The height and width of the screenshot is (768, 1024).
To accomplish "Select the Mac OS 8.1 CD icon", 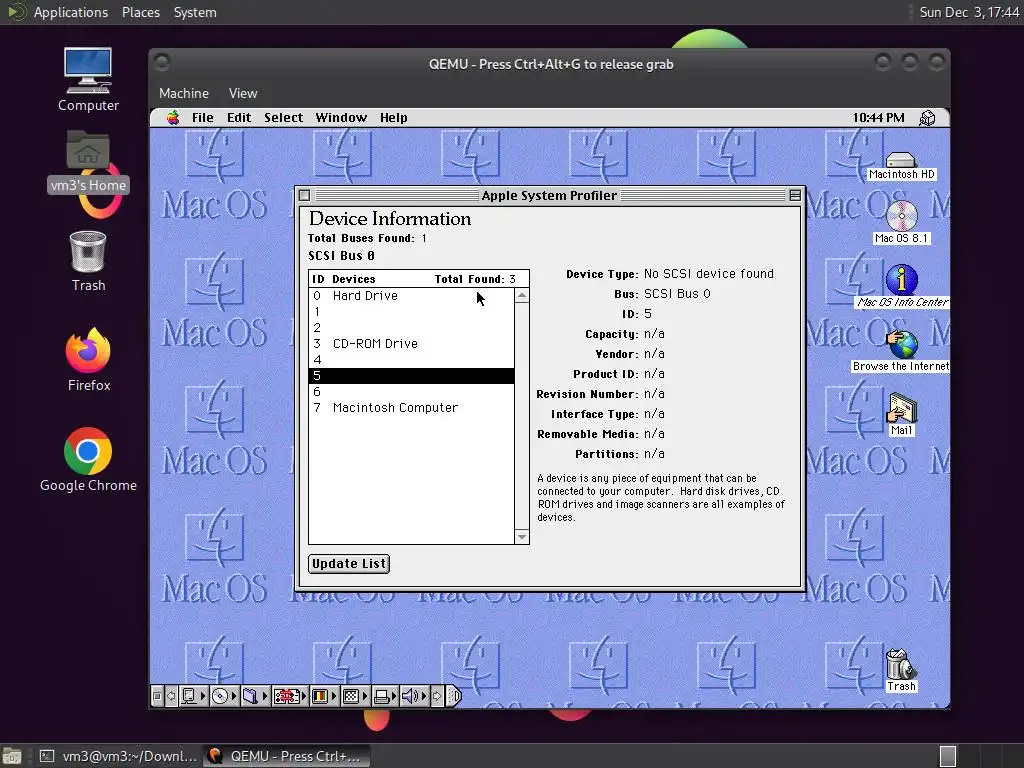I will click(901, 223).
